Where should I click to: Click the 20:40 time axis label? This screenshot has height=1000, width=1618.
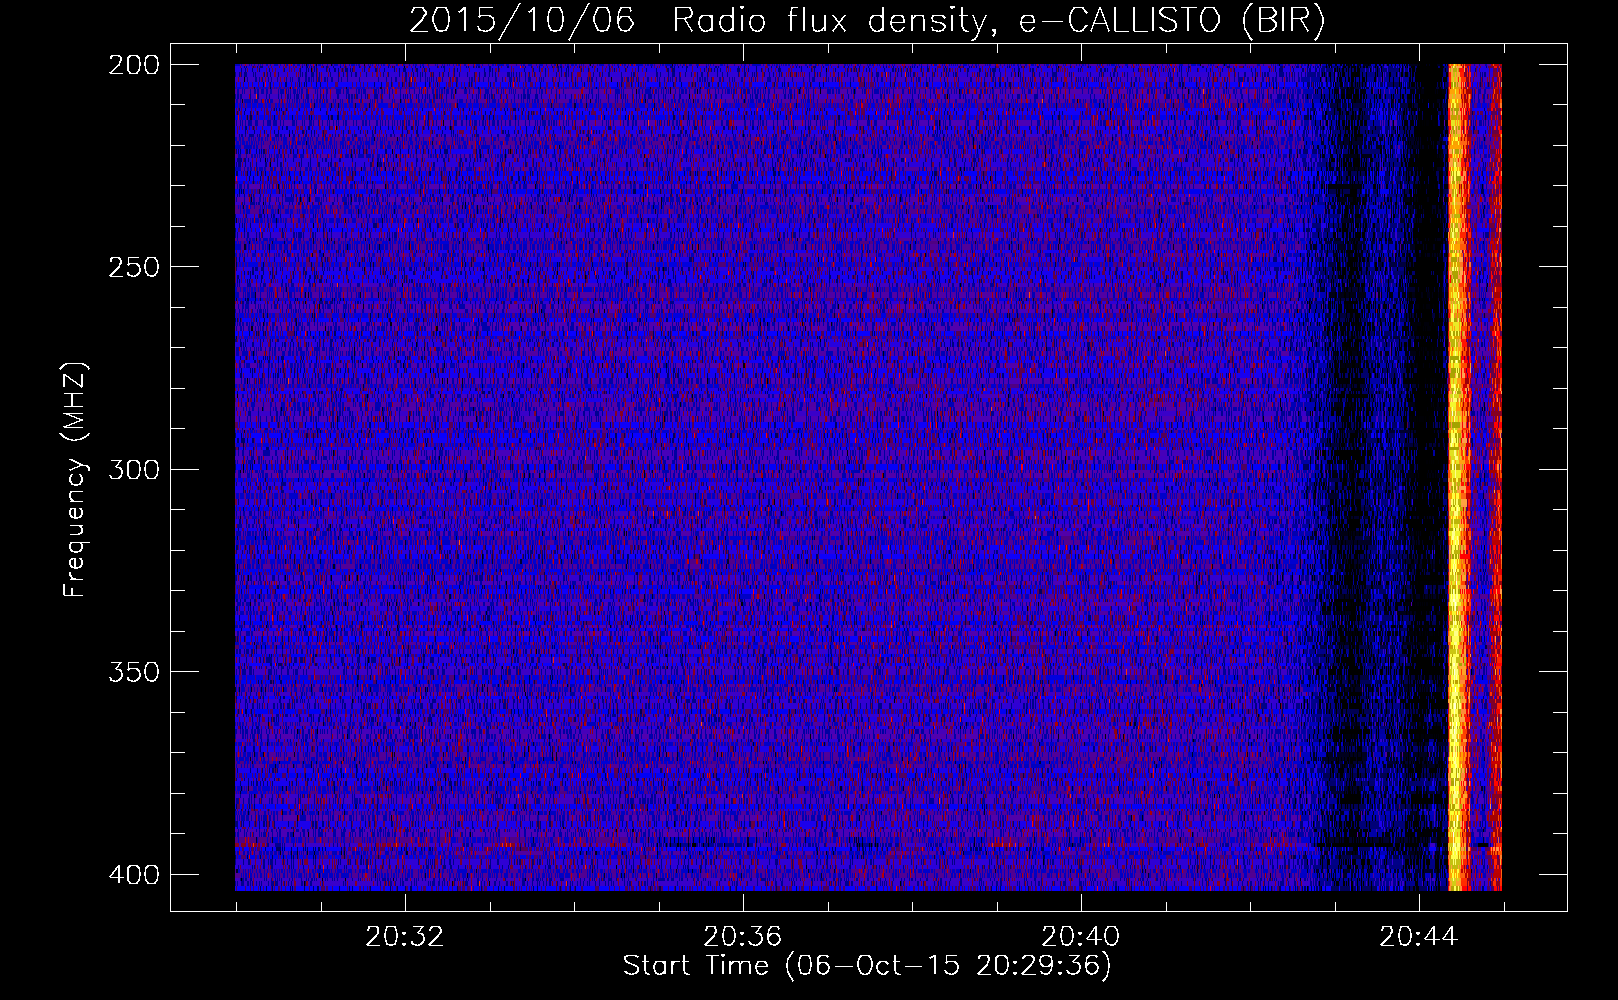(1081, 937)
